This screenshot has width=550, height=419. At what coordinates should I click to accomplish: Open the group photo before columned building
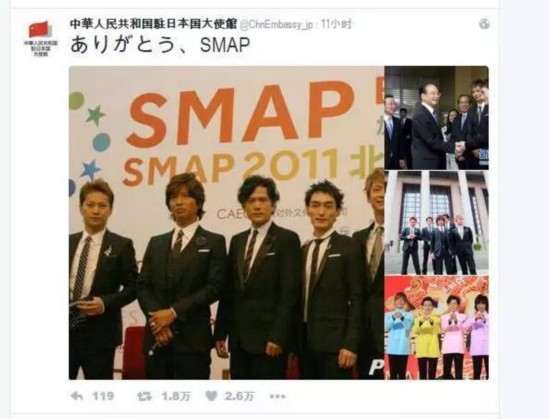pos(436,223)
